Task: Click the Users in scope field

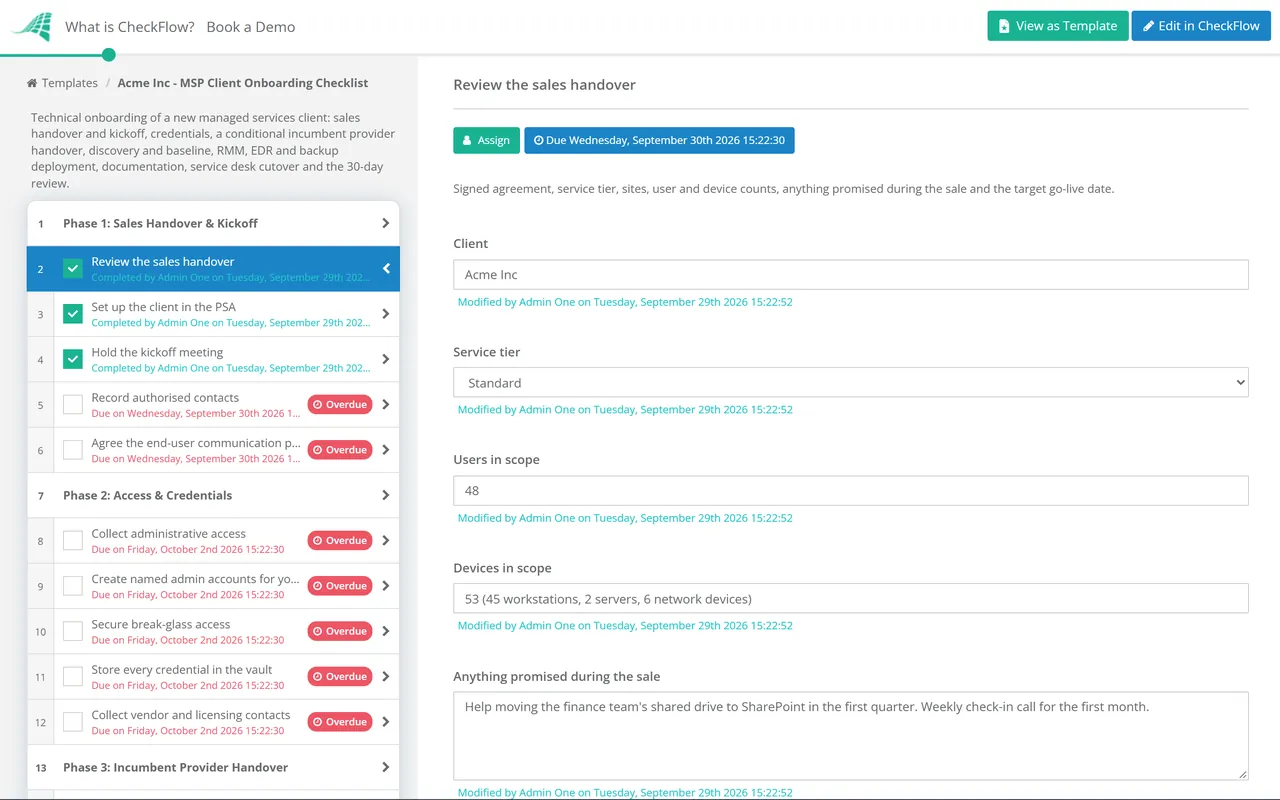Action: click(851, 491)
